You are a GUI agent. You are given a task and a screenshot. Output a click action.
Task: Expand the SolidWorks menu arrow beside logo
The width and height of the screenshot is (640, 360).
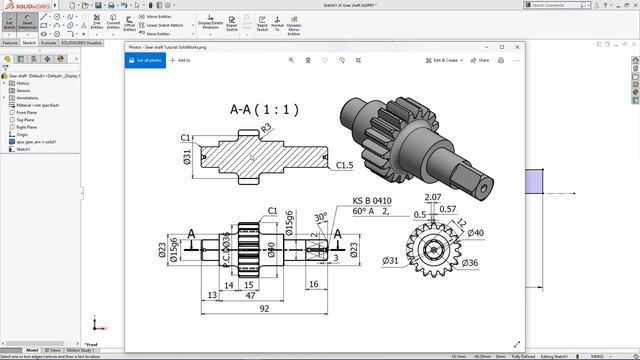coord(55,5)
